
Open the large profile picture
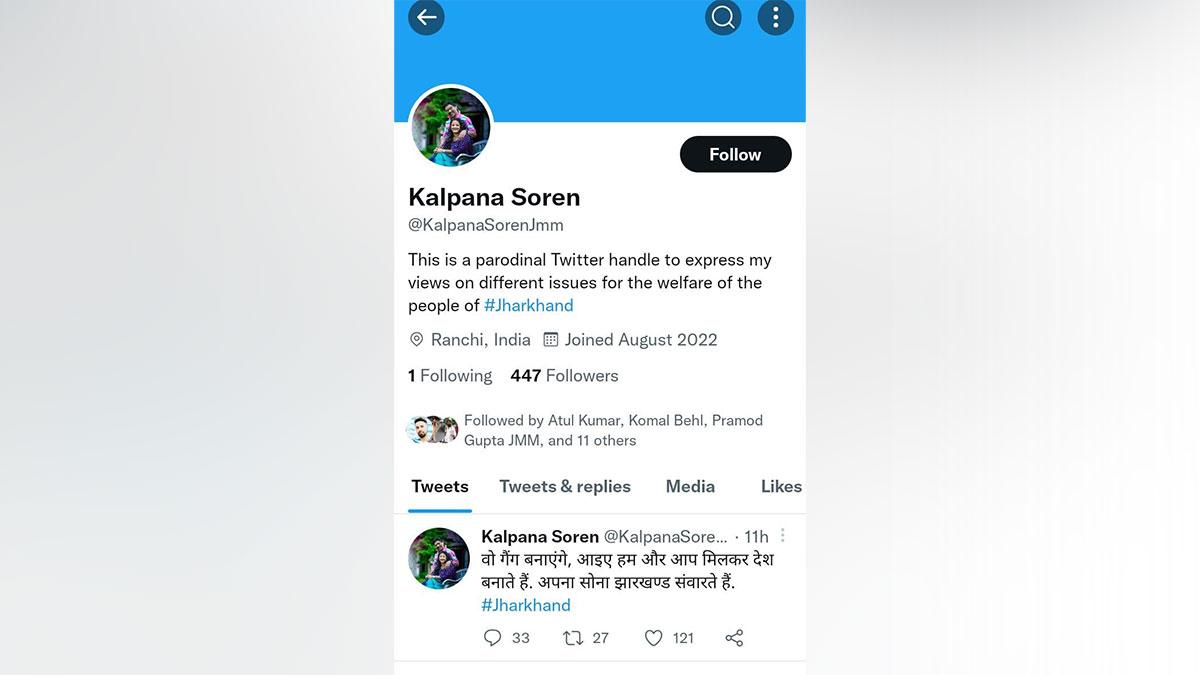tap(451, 127)
